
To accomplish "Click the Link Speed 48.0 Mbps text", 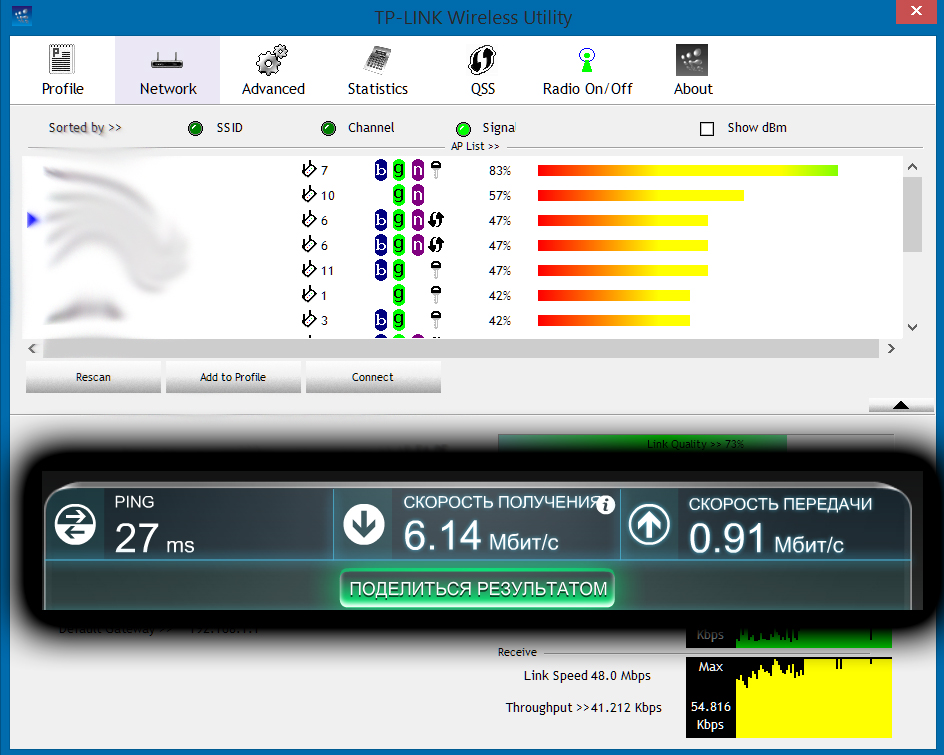I will click(587, 676).
